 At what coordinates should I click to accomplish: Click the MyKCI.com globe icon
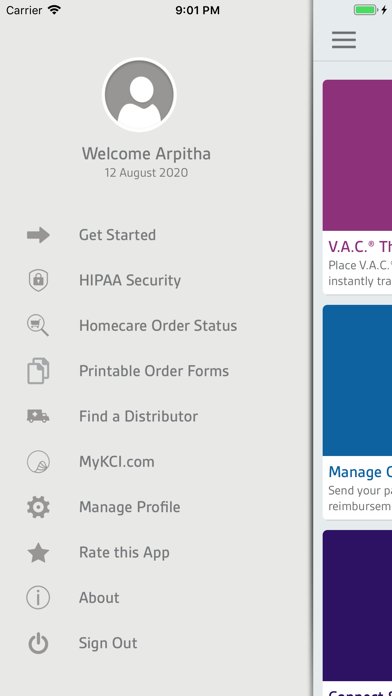38,462
